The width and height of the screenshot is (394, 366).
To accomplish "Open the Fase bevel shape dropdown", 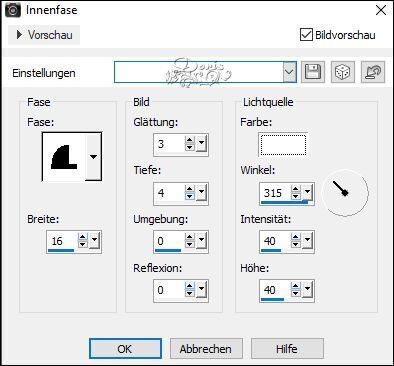I will [x=93, y=156].
